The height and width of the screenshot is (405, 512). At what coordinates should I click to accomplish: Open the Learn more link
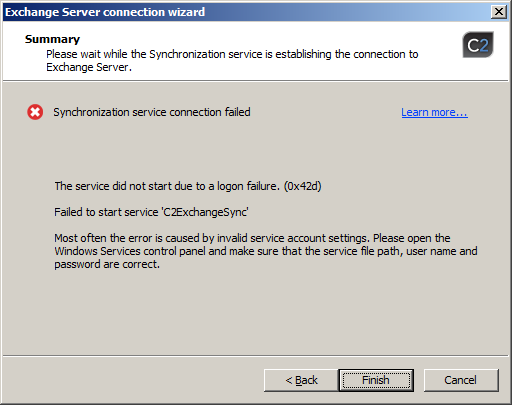point(434,112)
